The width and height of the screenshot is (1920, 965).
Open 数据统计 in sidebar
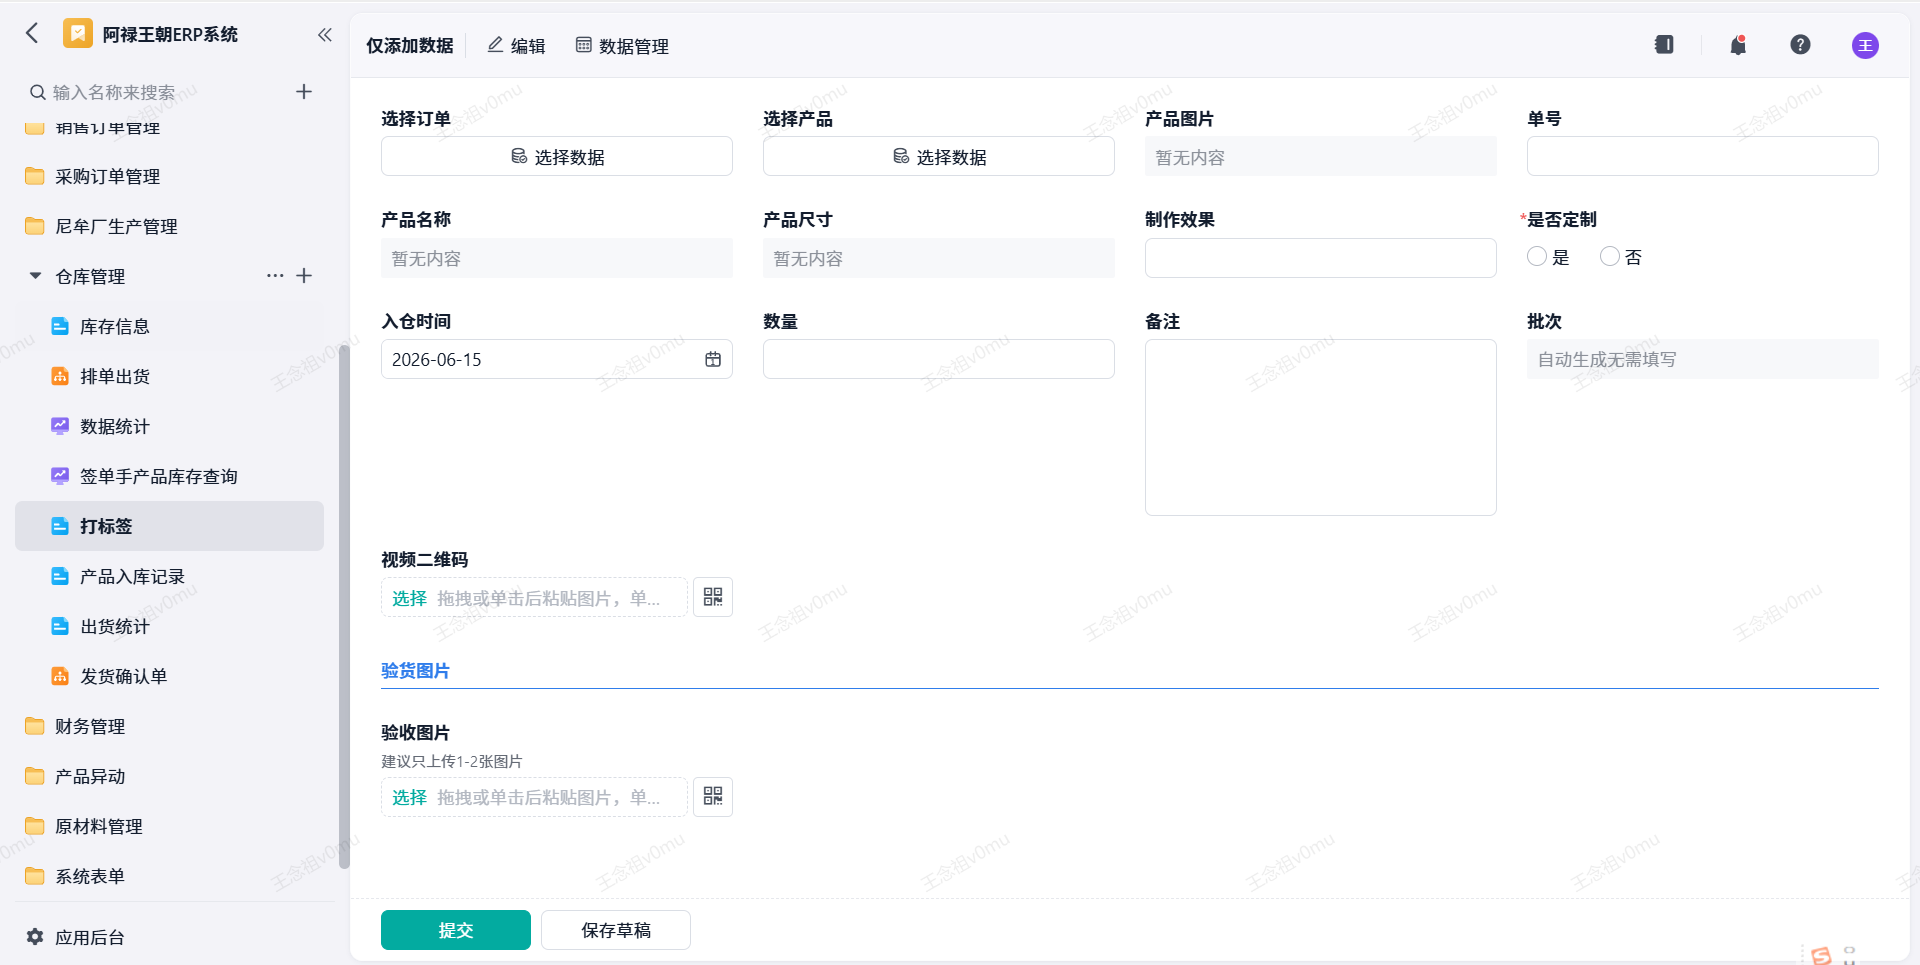coord(169,426)
